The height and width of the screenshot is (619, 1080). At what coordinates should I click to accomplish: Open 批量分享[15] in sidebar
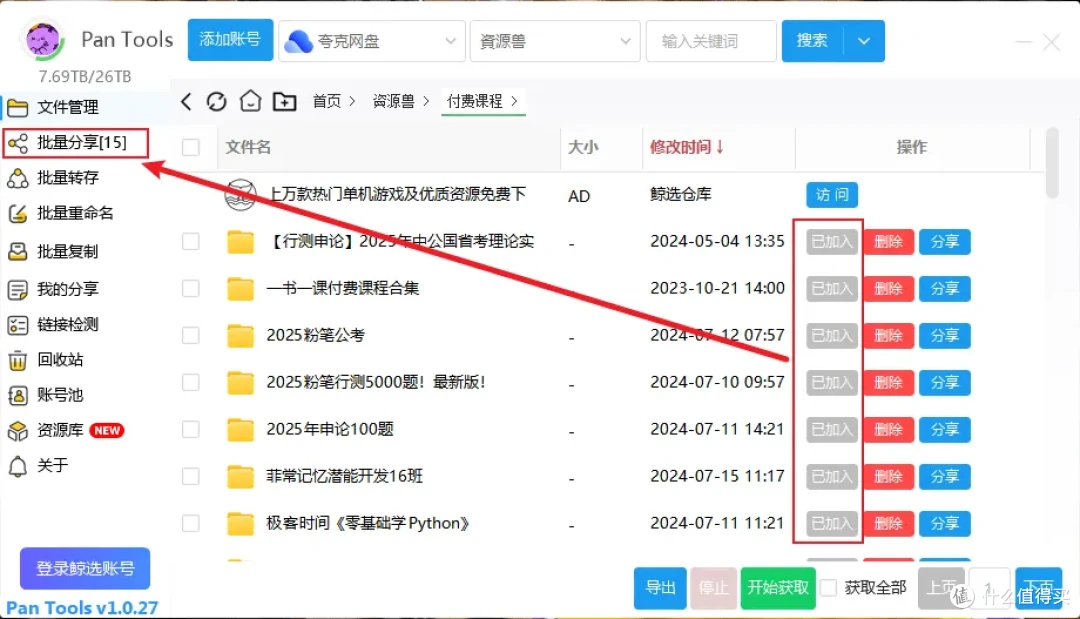click(75, 143)
